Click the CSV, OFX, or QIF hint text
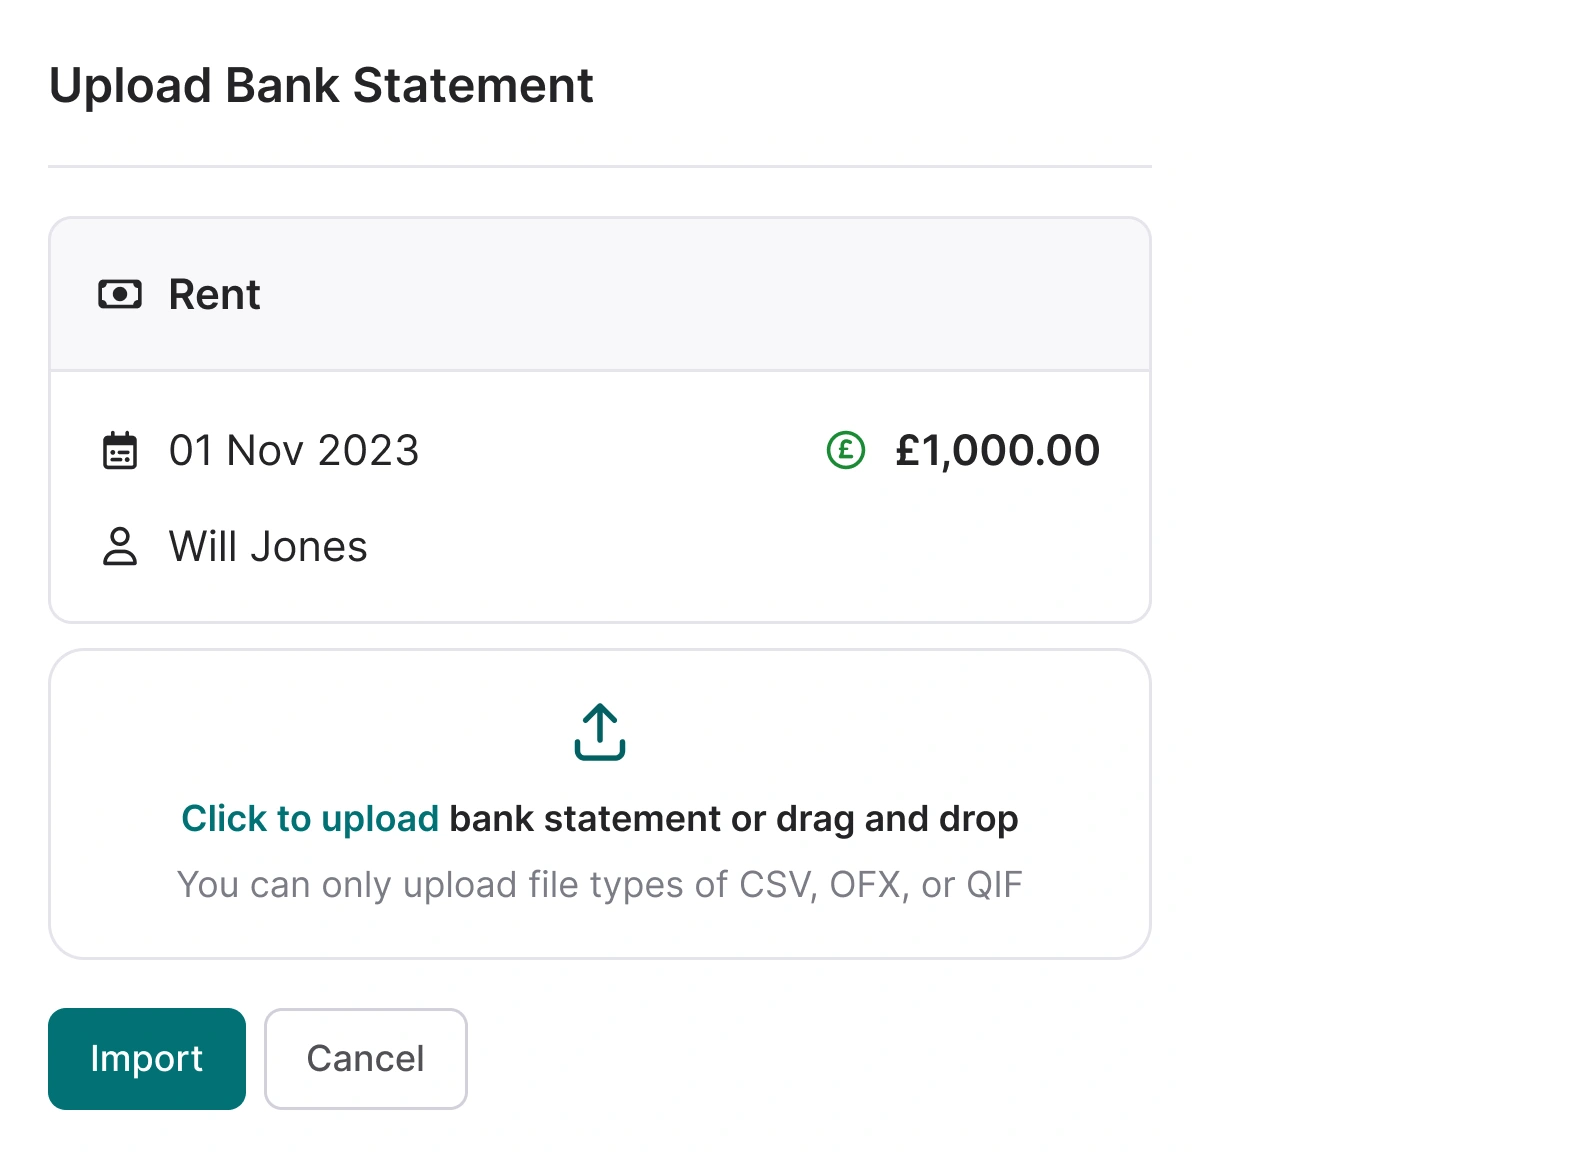Viewport: 1594px width, 1158px height. tap(599, 884)
